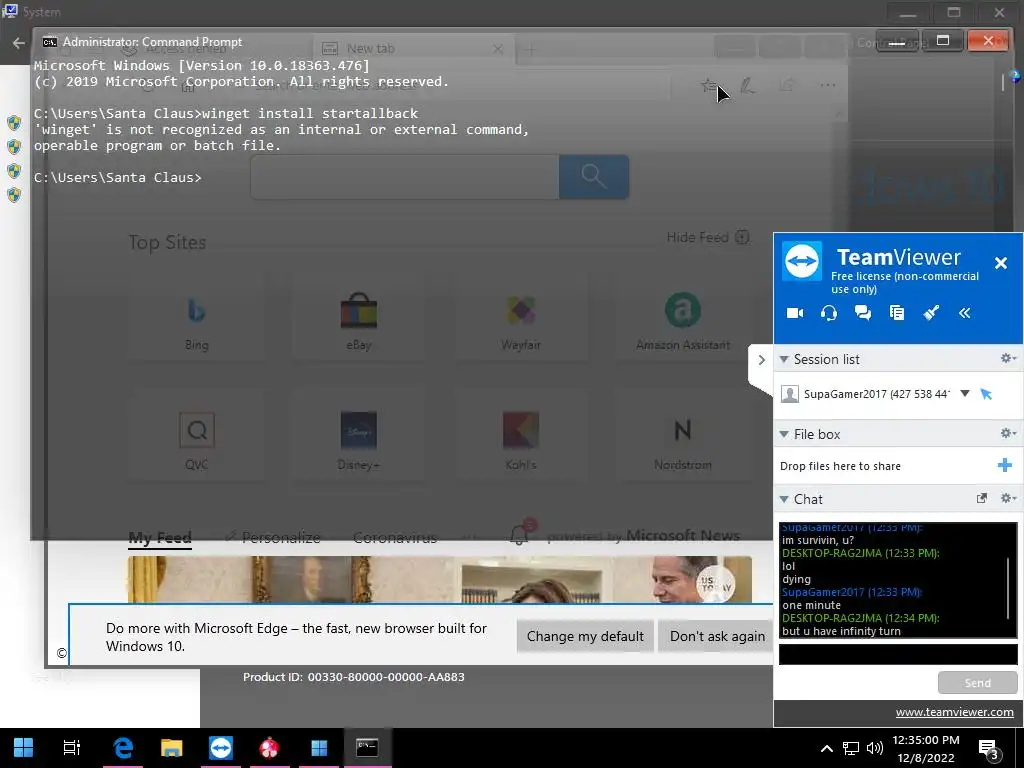Screen dimensions: 1024x768
Task: Select the Coronavirus feed tab
Action: (x=394, y=537)
